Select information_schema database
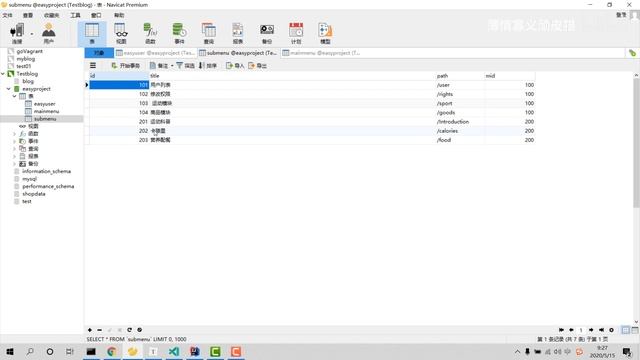 pyautogui.click(x=47, y=171)
